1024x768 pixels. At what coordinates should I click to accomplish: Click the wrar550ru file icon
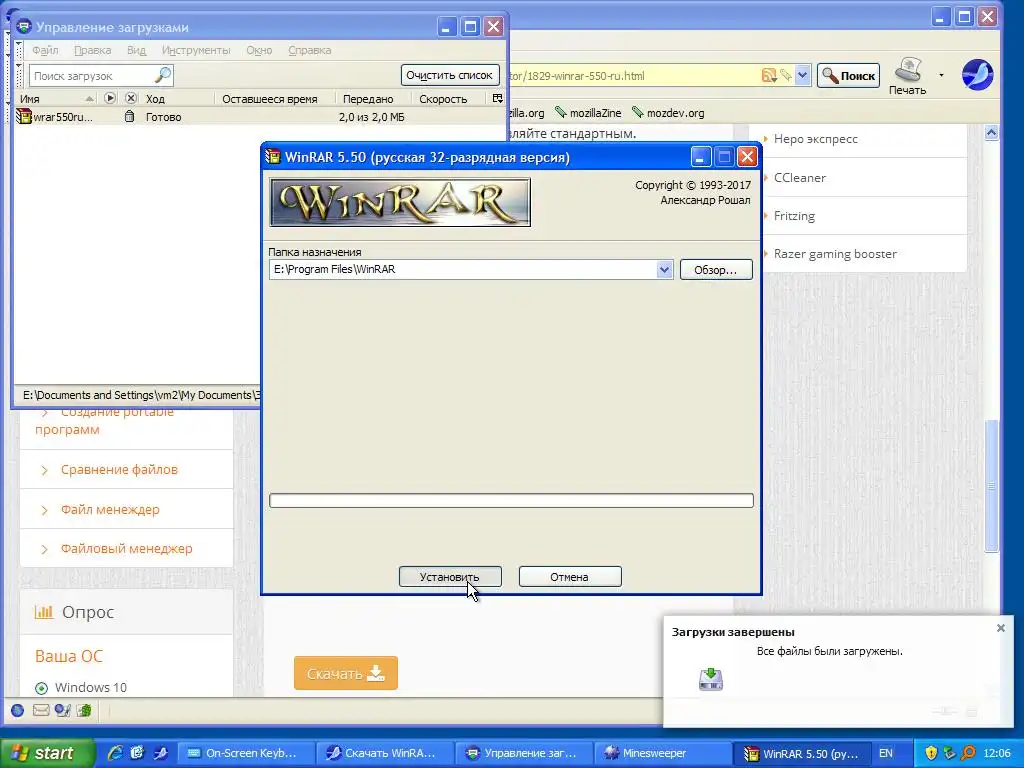pyautogui.click(x=24, y=117)
